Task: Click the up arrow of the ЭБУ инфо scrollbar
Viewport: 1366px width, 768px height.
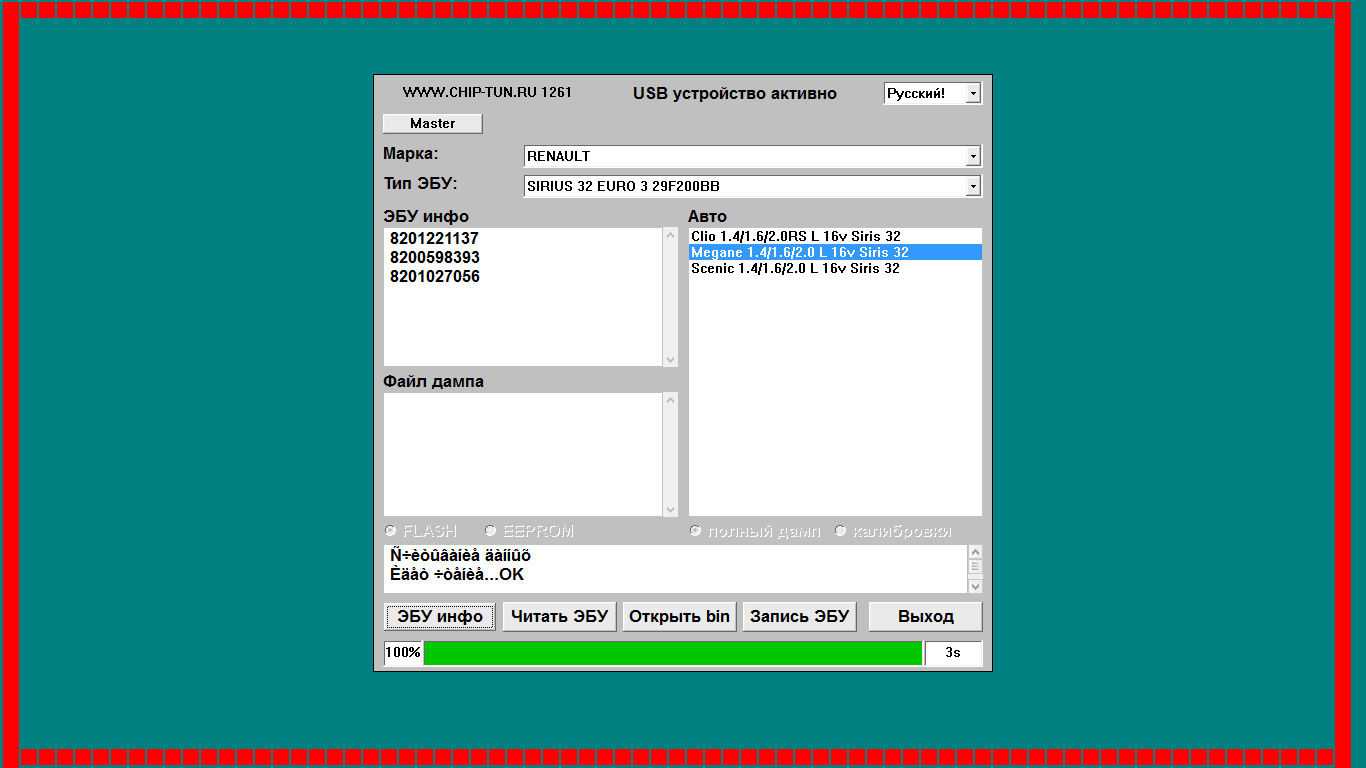Action: [670, 235]
